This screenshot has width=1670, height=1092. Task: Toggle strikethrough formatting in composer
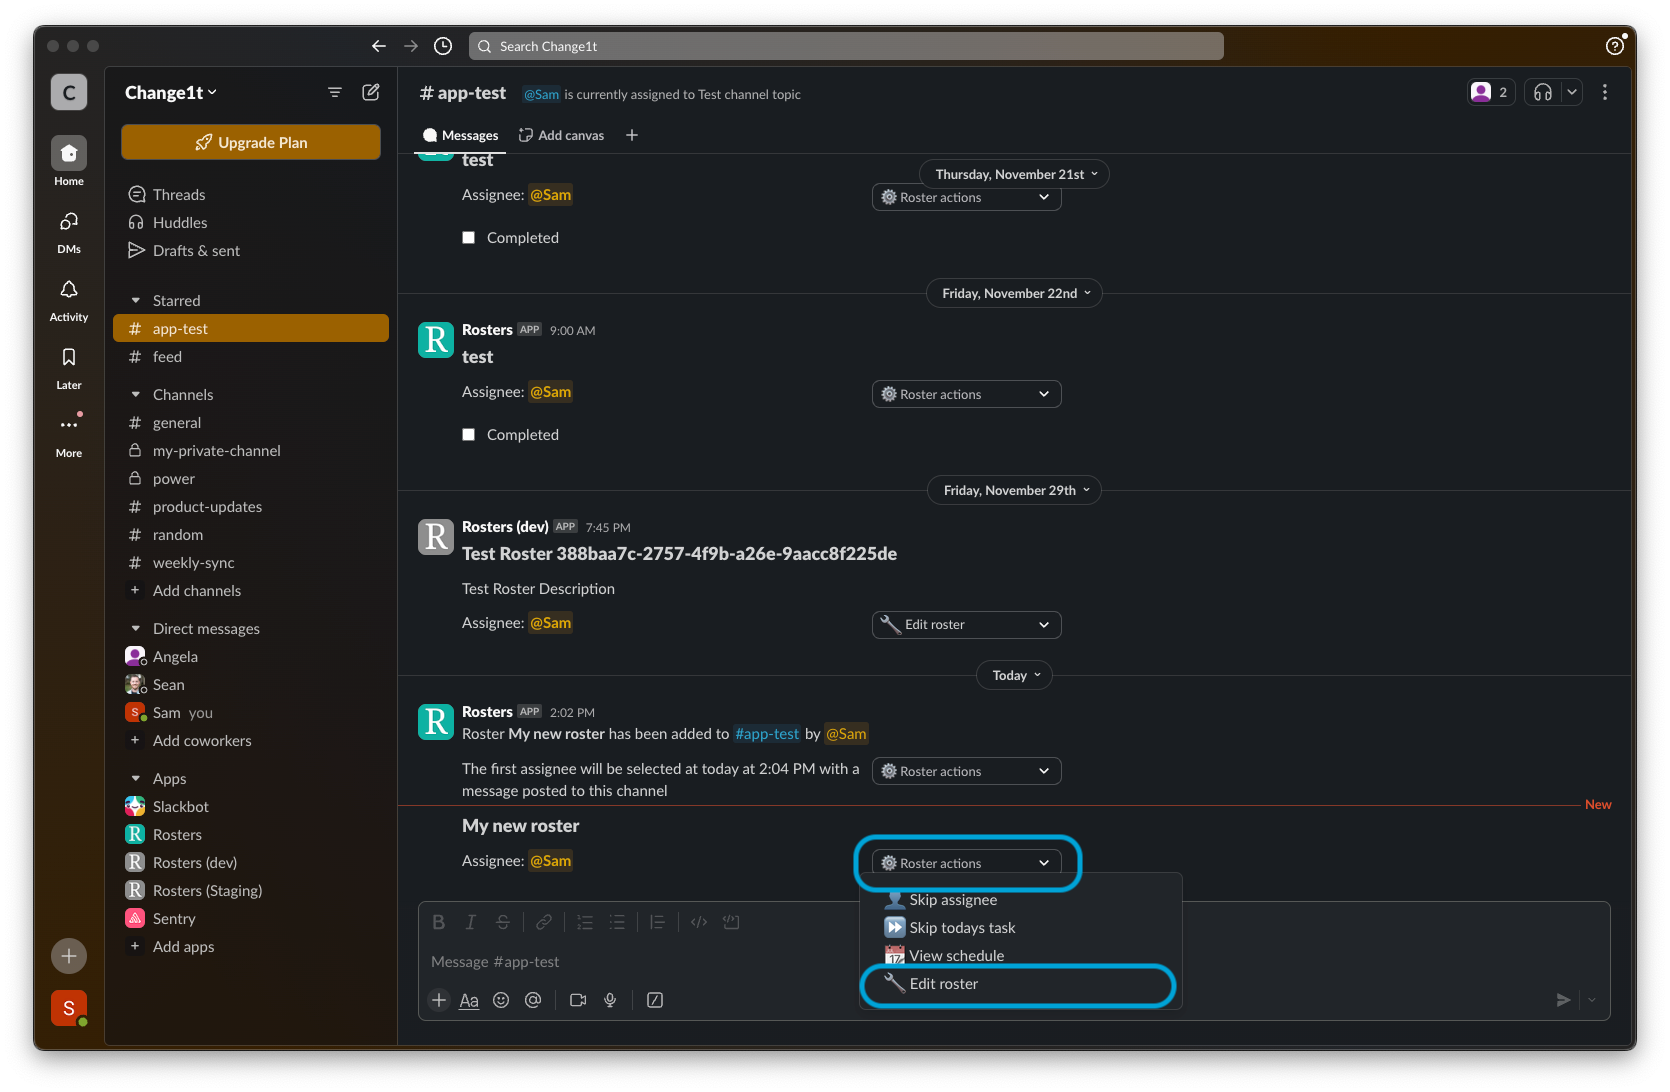coord(503,922)
